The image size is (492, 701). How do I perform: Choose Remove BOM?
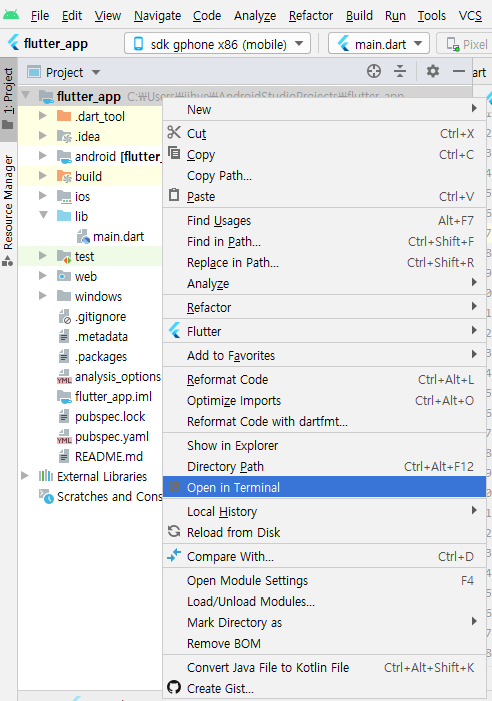point(324,643)
